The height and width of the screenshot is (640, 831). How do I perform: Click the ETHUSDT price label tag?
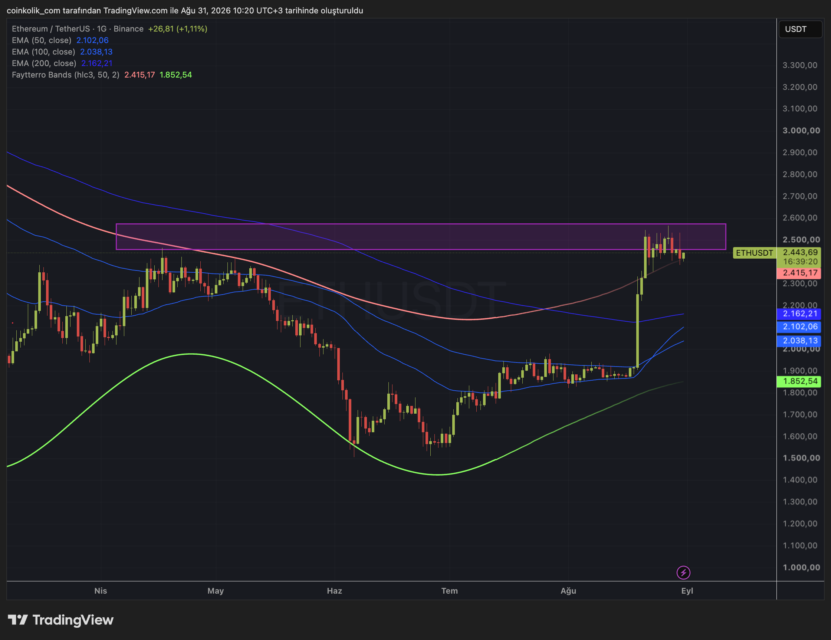pos(754,253)
